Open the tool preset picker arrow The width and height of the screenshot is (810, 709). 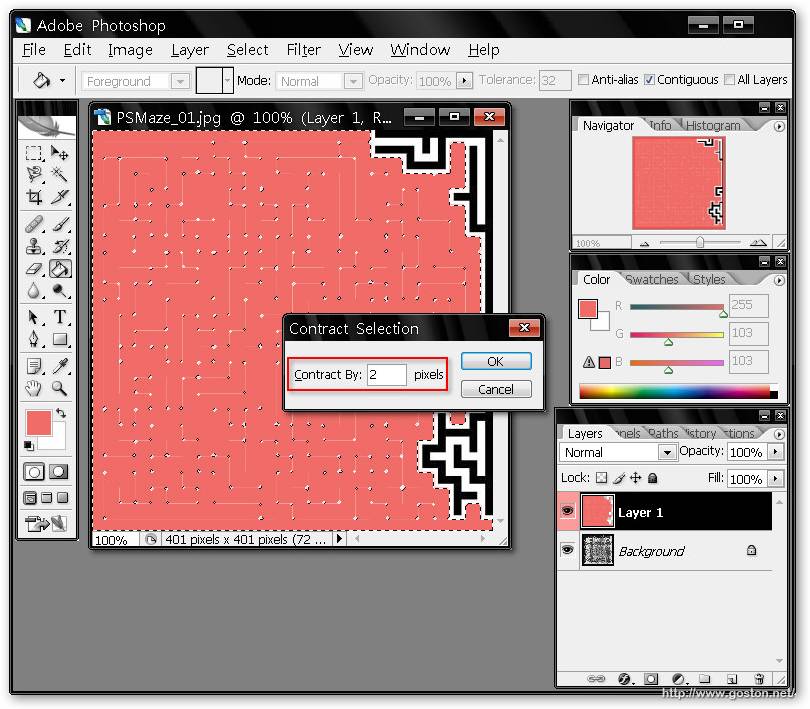(x=63, y=80)
